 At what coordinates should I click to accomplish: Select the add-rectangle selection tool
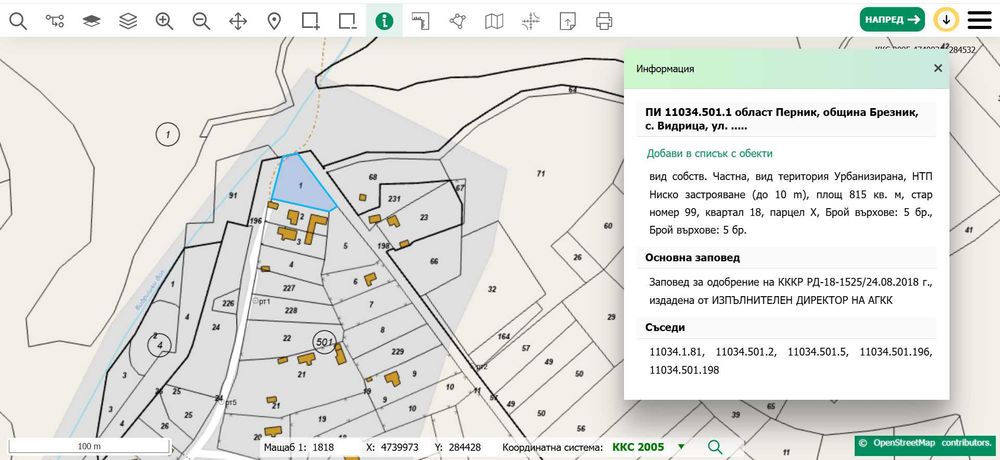(x=311, y=20)
